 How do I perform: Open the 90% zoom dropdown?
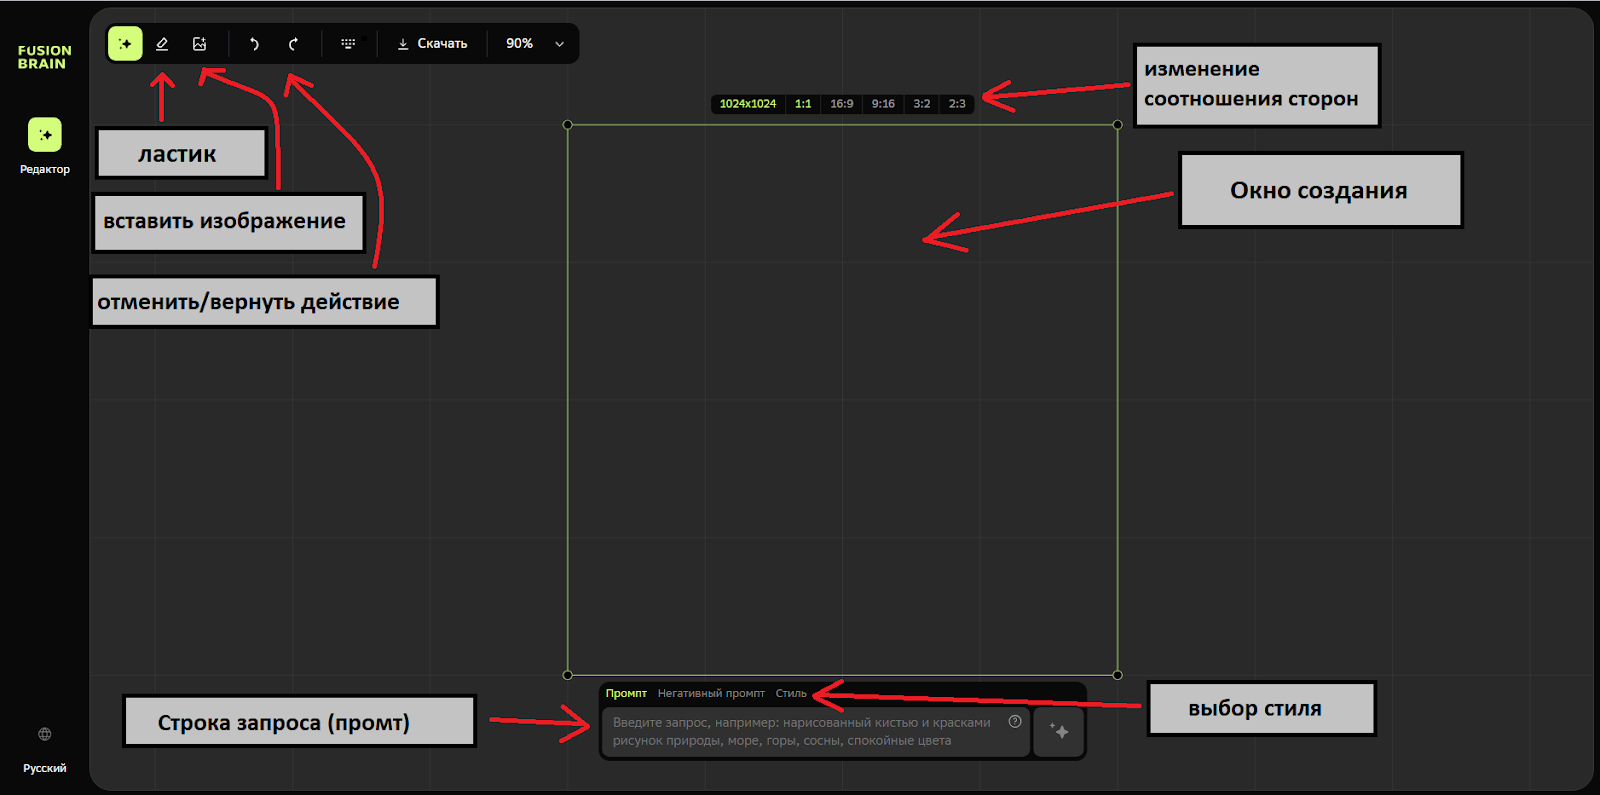[x=535, y=44]
